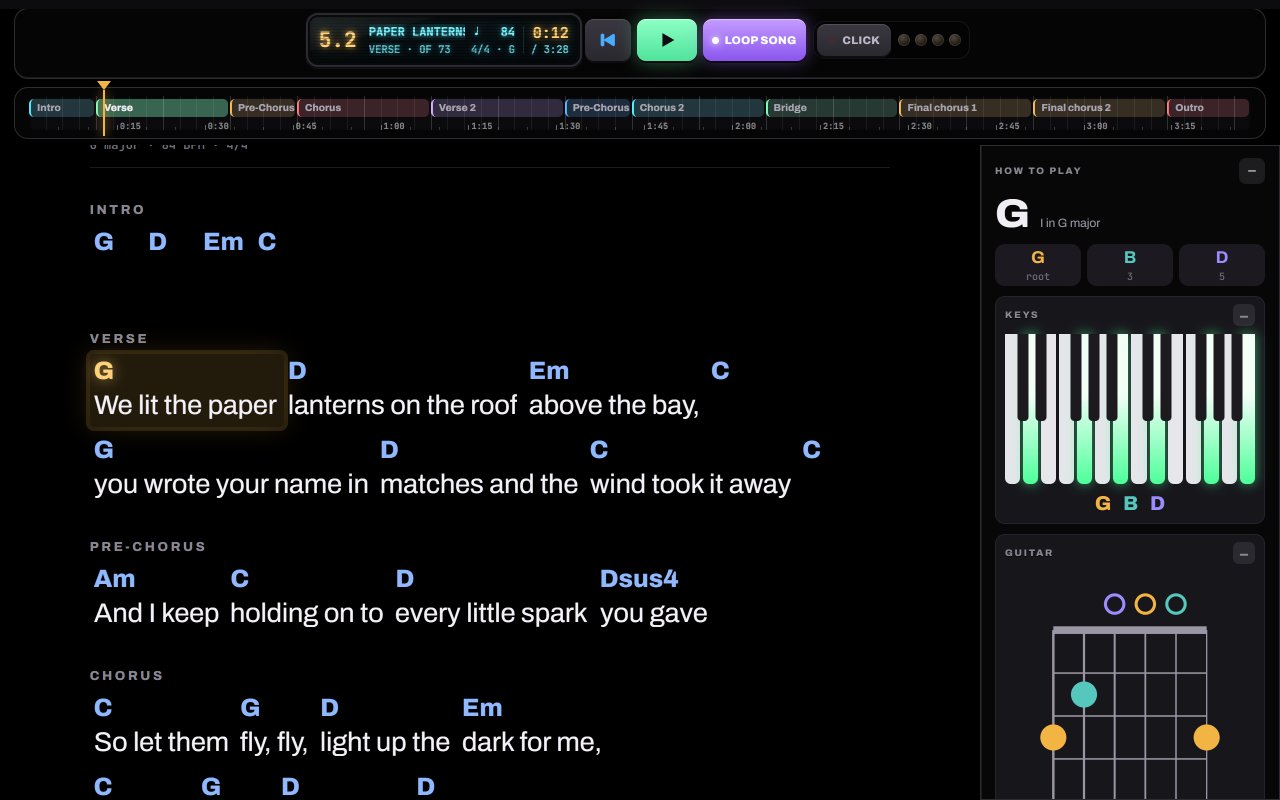Viewport: 1280px width, 800px height.
Task: Click the G chord above "fly, fly,"
Action: 250,708
